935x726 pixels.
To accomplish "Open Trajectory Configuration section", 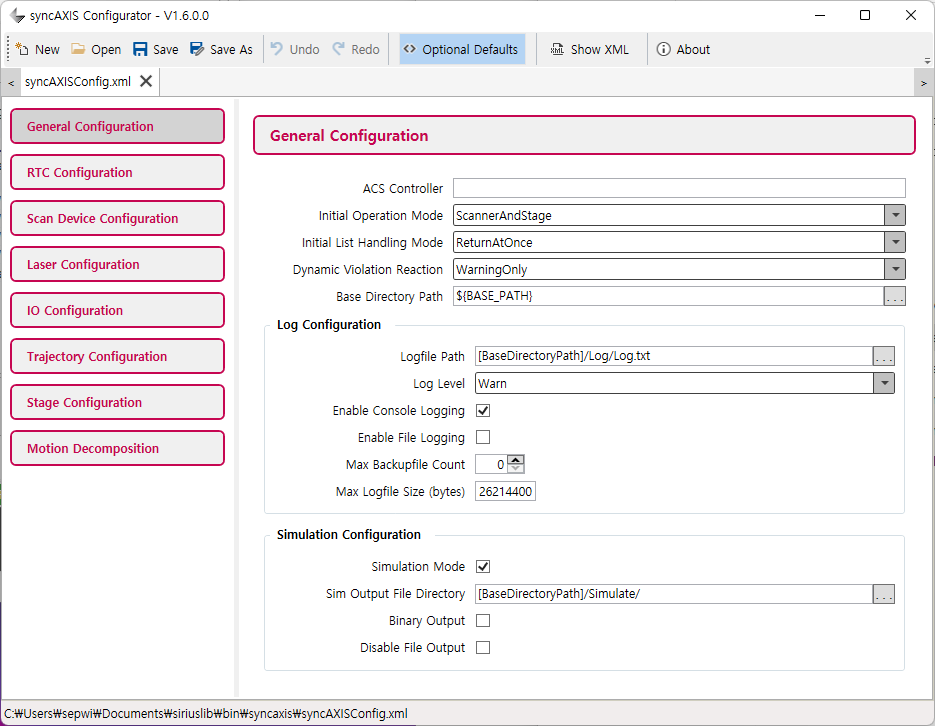I will 117,356.
